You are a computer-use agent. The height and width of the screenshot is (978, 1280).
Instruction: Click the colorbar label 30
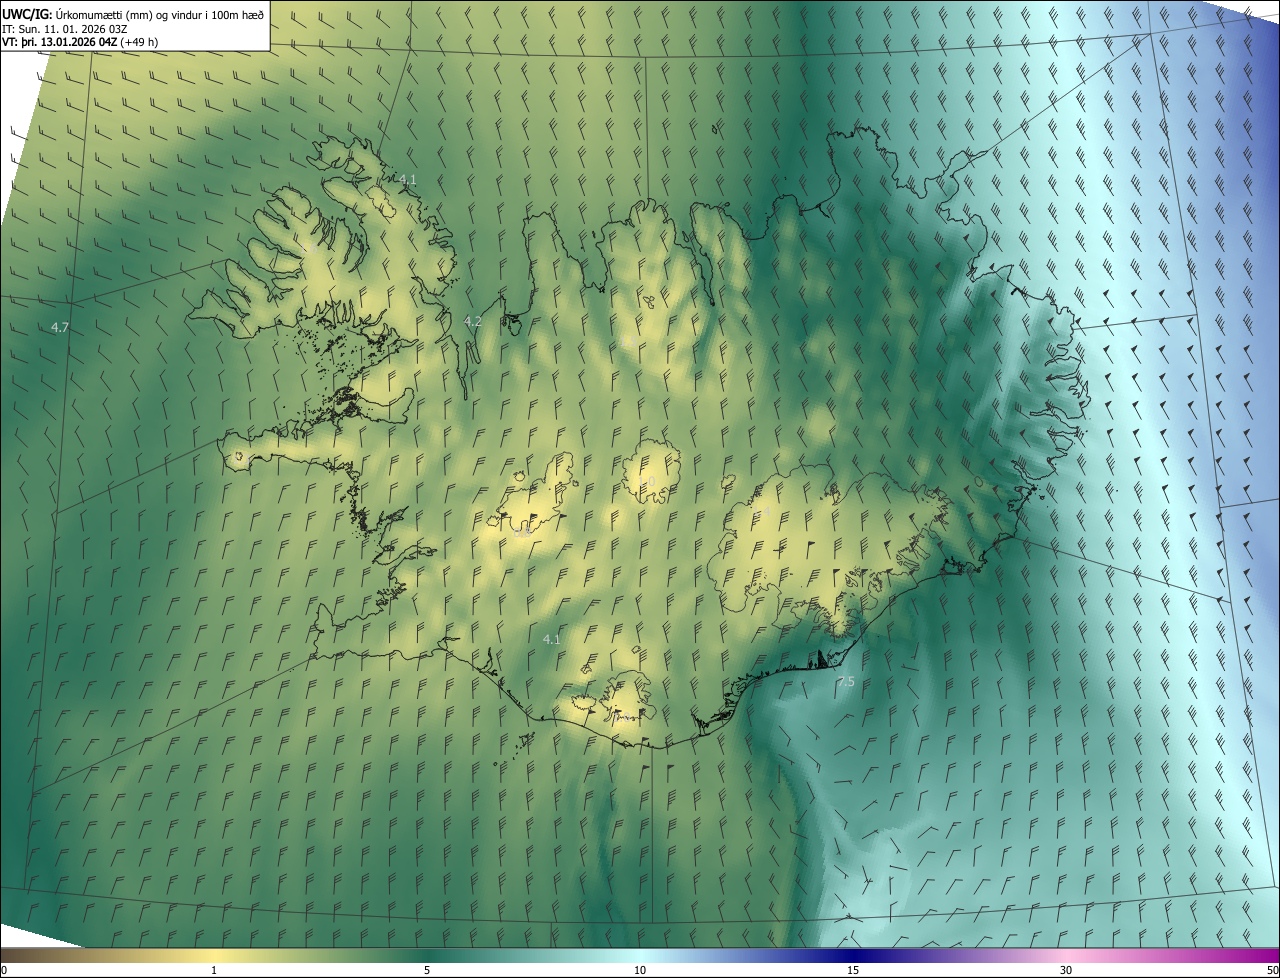[x=1066, y=971]
